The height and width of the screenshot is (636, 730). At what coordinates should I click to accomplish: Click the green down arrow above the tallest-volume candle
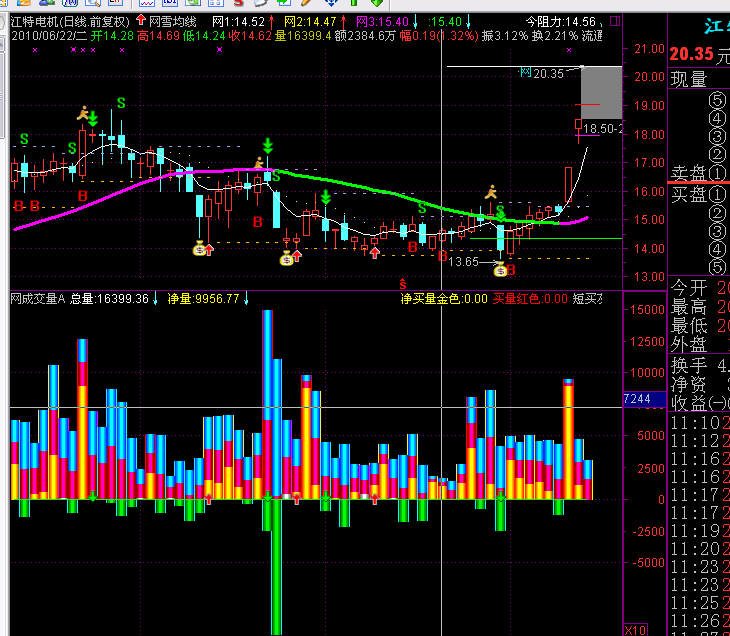click(x=268, y=145)
